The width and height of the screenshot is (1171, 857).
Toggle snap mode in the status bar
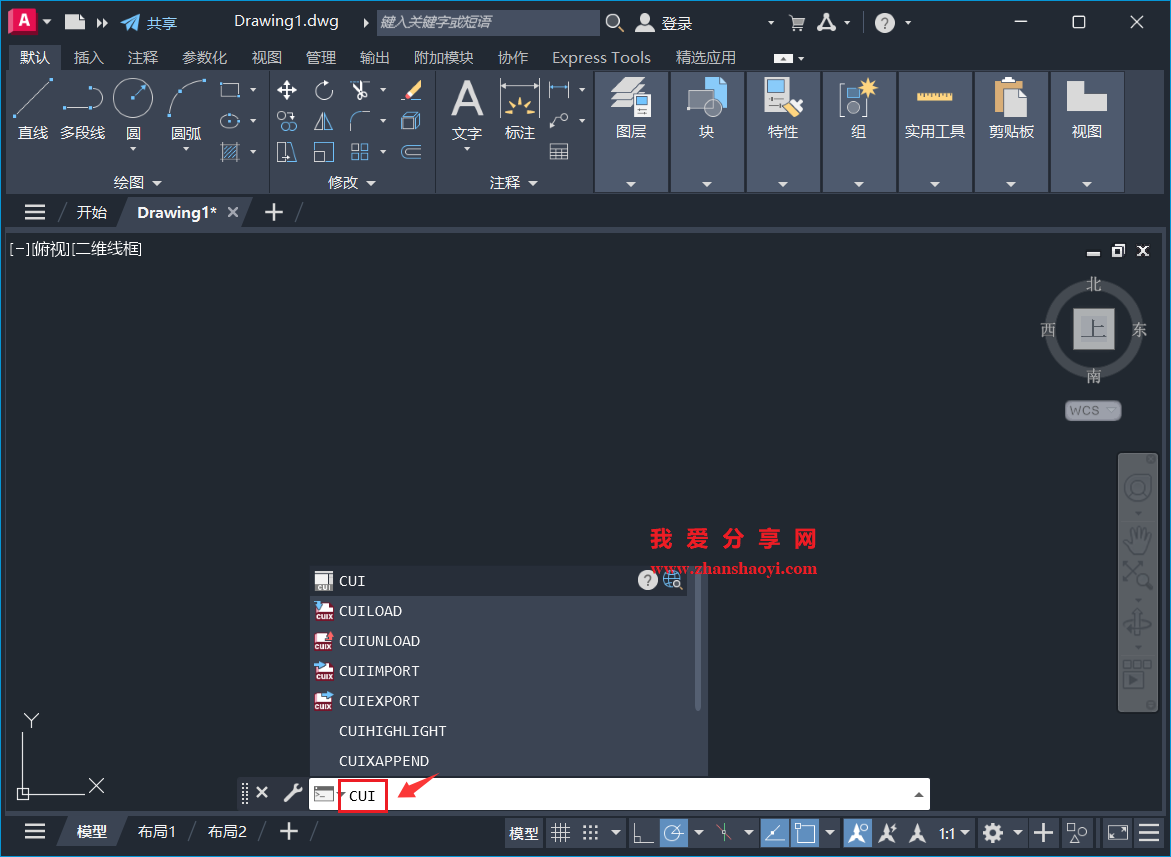(591, 832)
